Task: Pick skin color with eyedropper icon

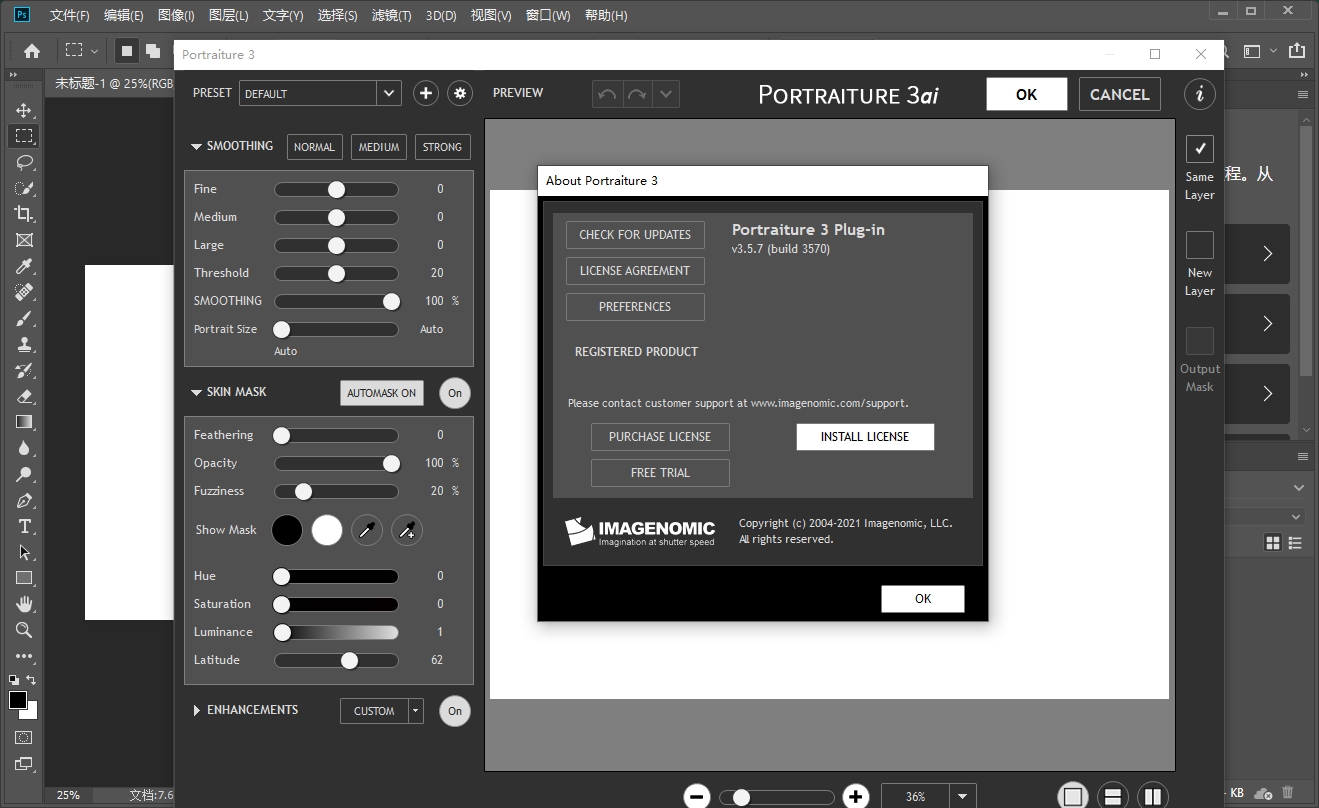Action: (x=367, y=530)
